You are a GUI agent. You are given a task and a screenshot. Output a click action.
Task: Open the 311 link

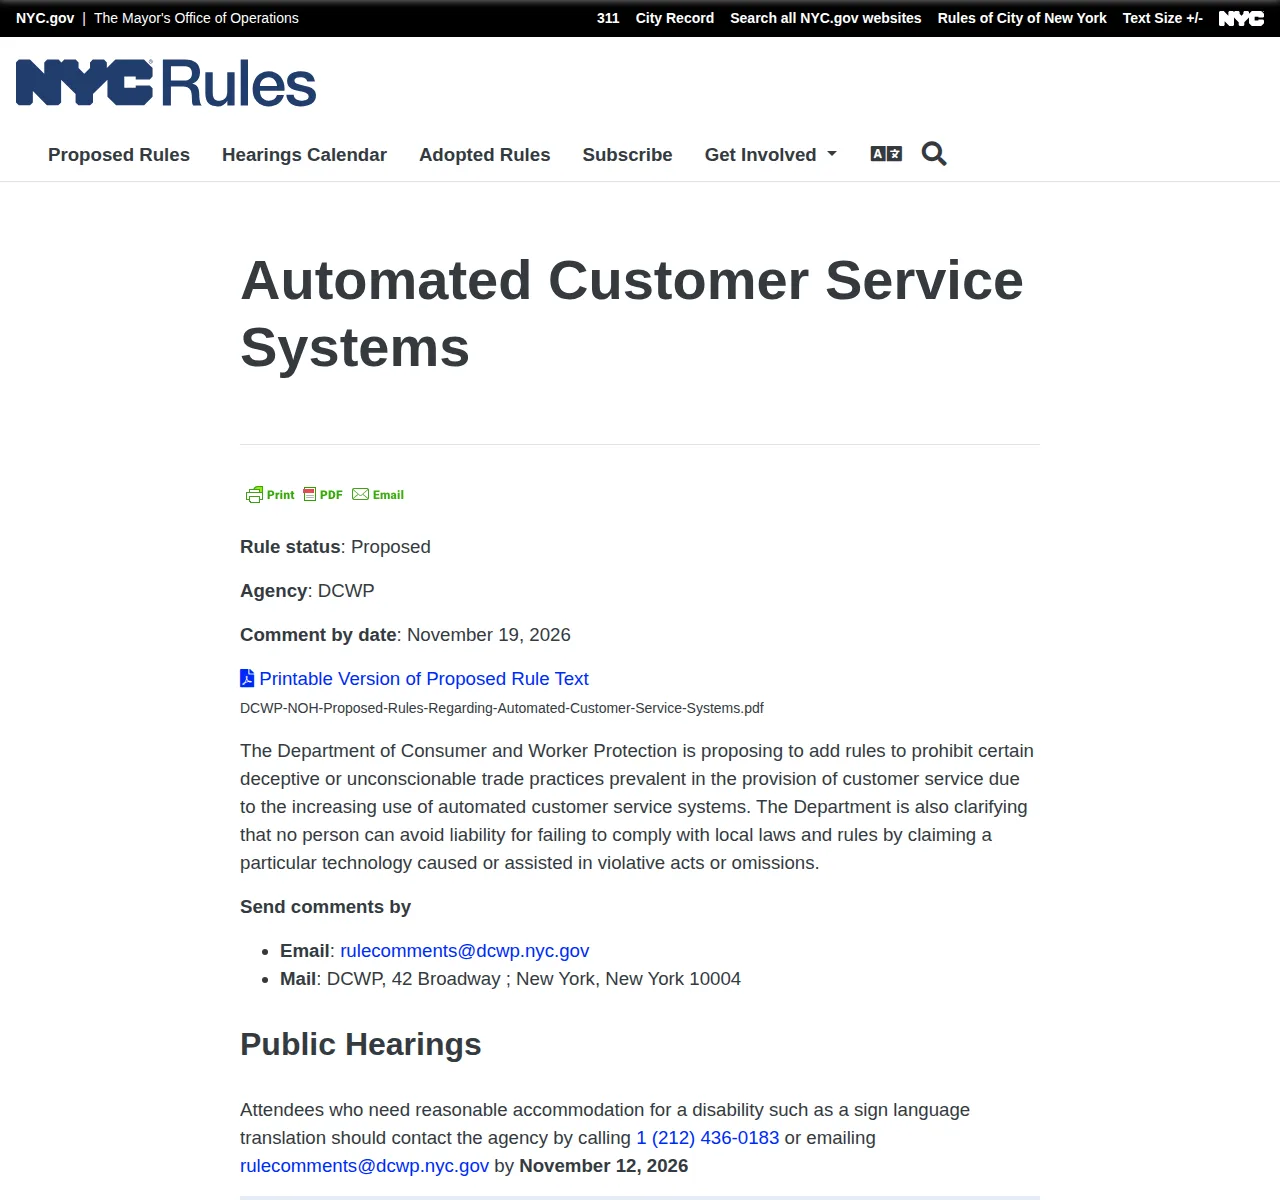(608, 18)
